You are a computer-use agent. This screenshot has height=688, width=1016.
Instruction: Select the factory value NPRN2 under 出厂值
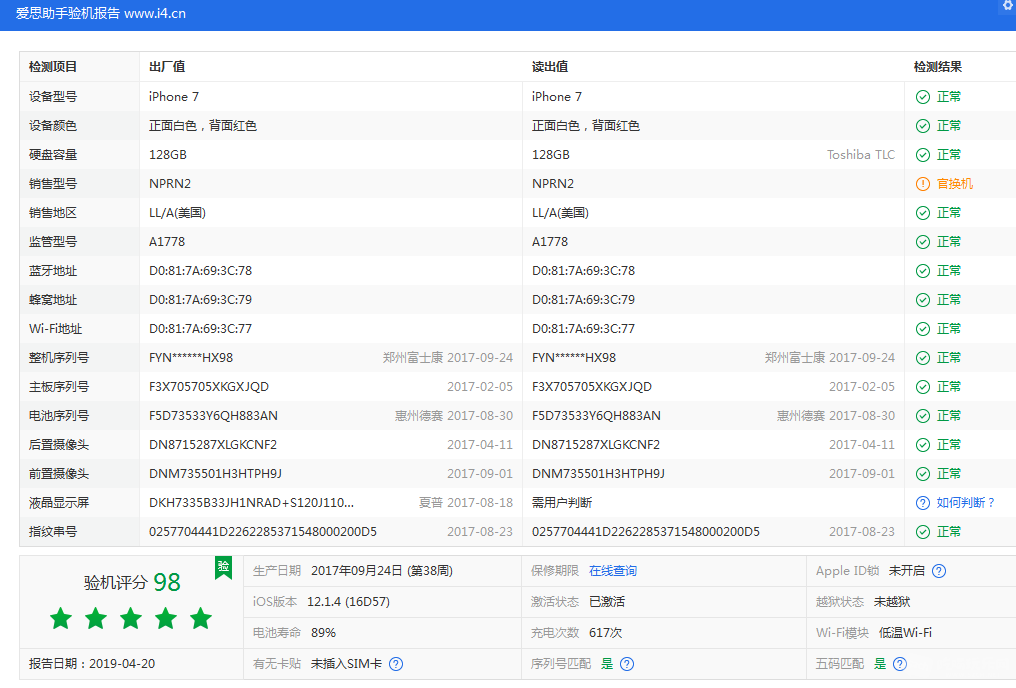(170, 184)
